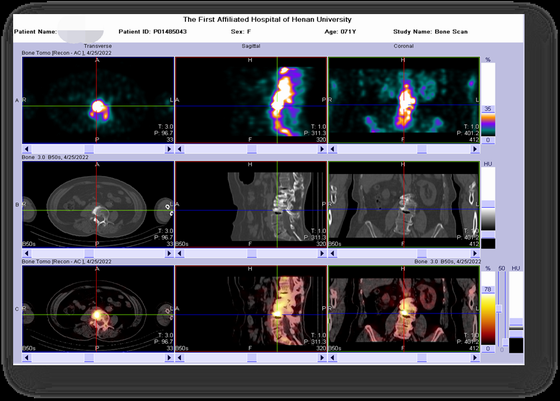This screenshot has height=401, width=560.
Task: Click the SPECT color scale upper value 35
Action: (488, 109)
